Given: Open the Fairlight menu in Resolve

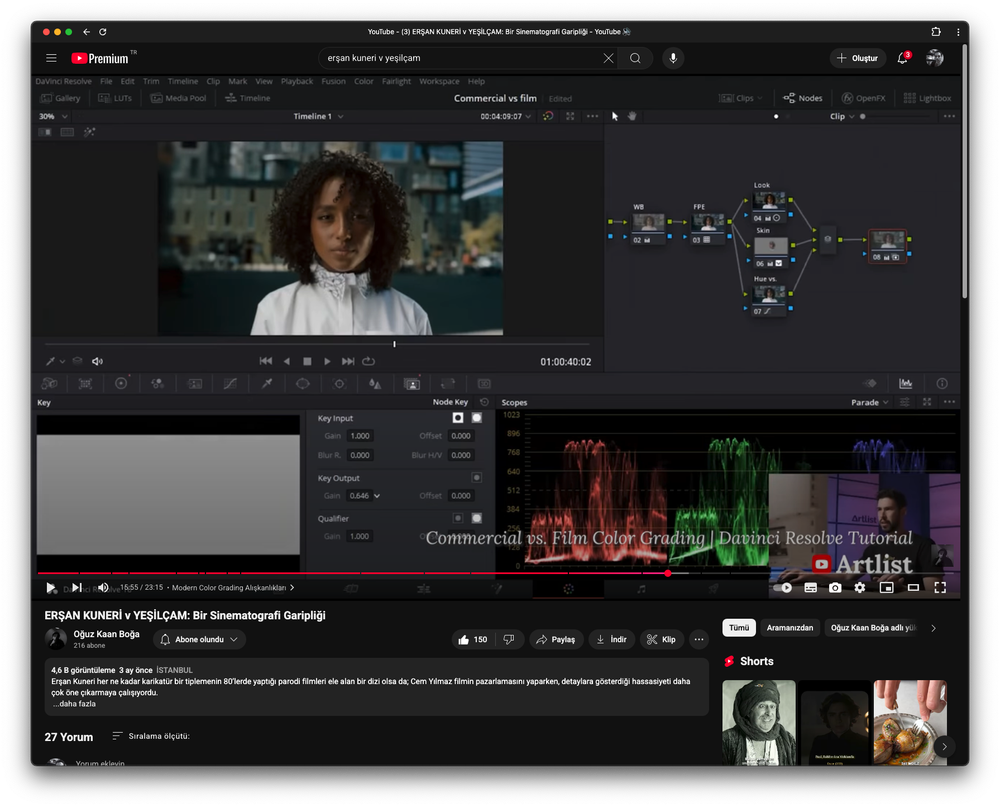Looking at the screenshot, I should (396, 81).
